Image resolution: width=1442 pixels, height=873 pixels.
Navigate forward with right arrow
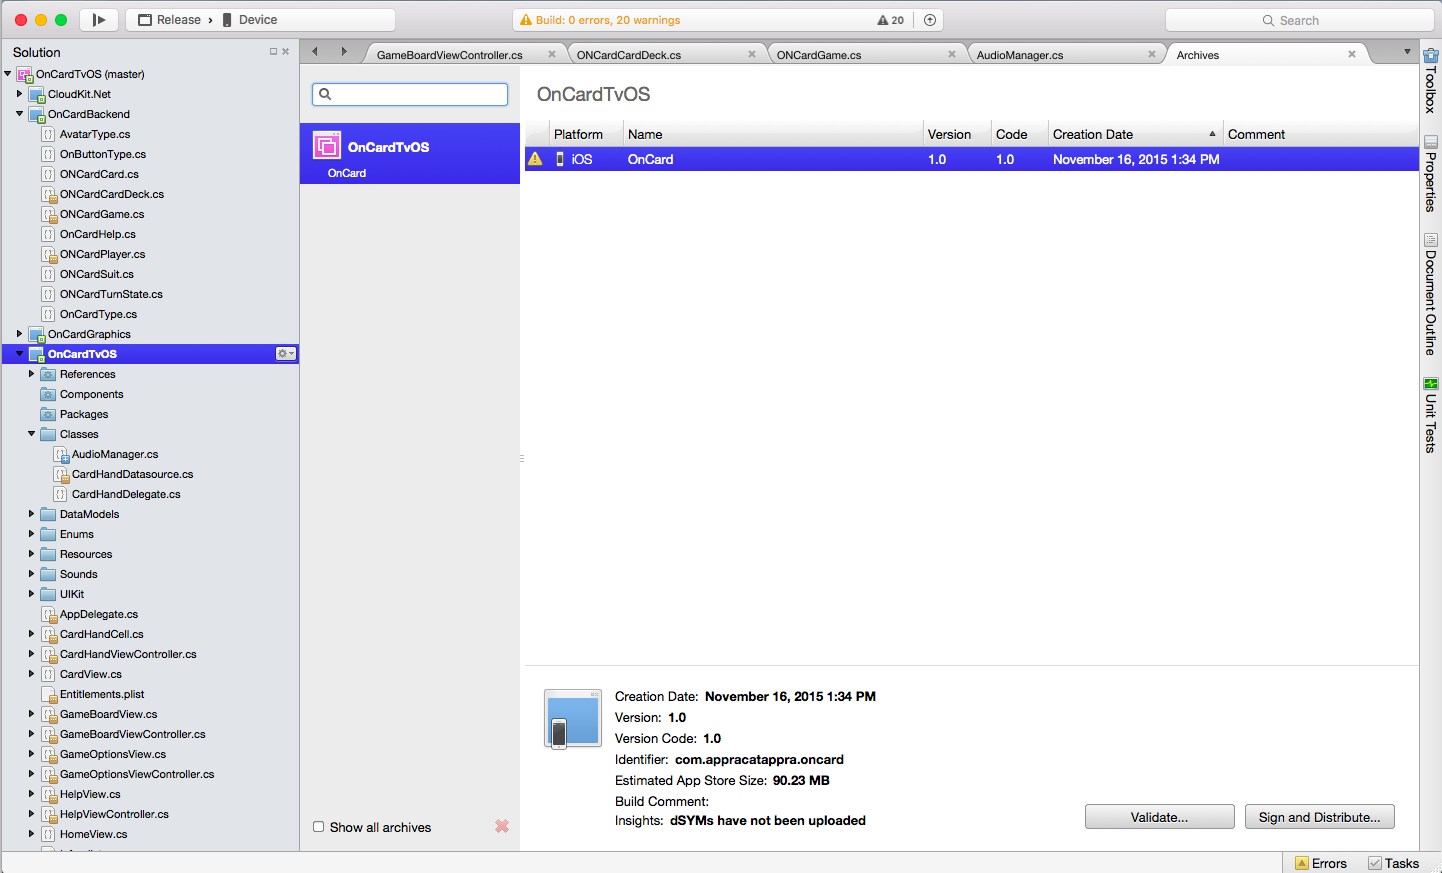coord(344,52)
